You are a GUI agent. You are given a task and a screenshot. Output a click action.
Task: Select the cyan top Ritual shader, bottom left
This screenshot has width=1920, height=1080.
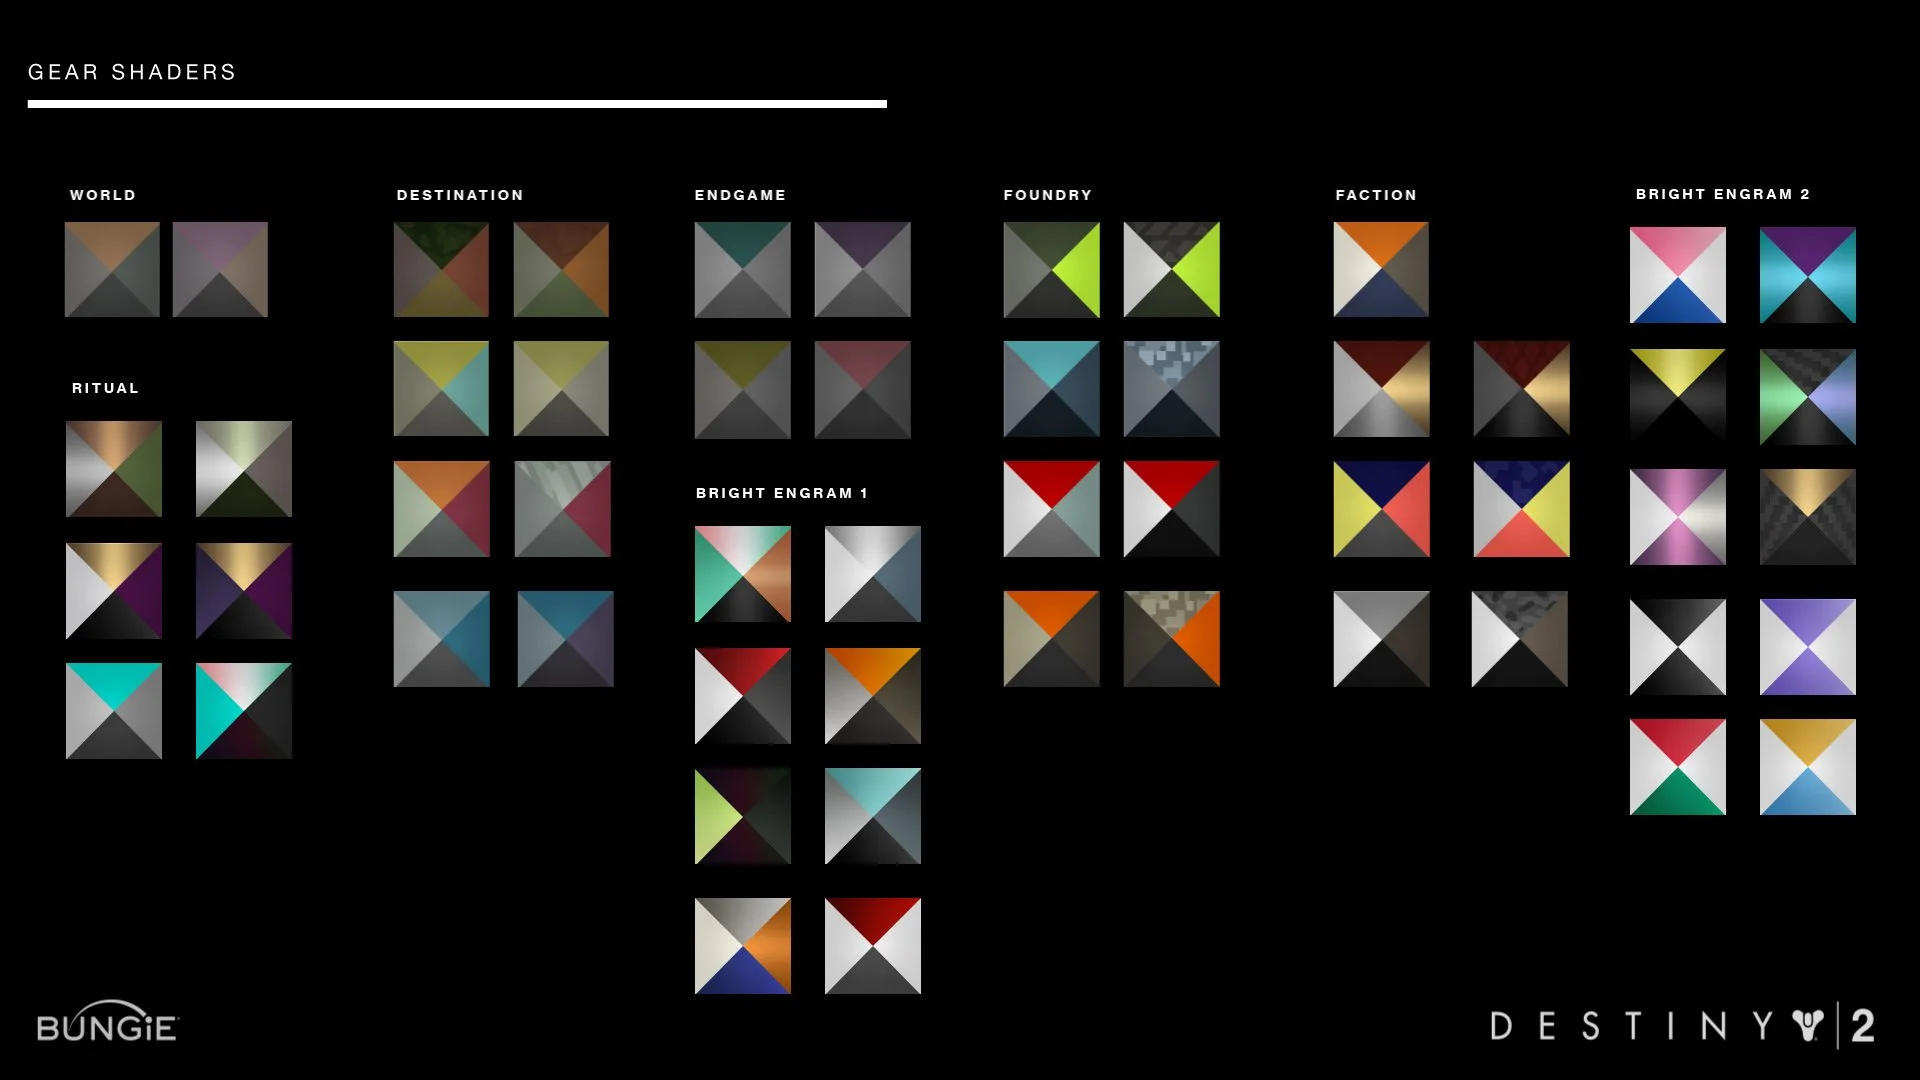pos(113,711)
